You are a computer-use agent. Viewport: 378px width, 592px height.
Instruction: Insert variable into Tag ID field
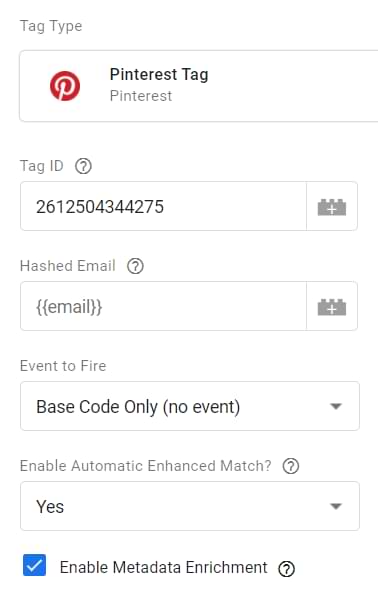click(x=332, y=206)
